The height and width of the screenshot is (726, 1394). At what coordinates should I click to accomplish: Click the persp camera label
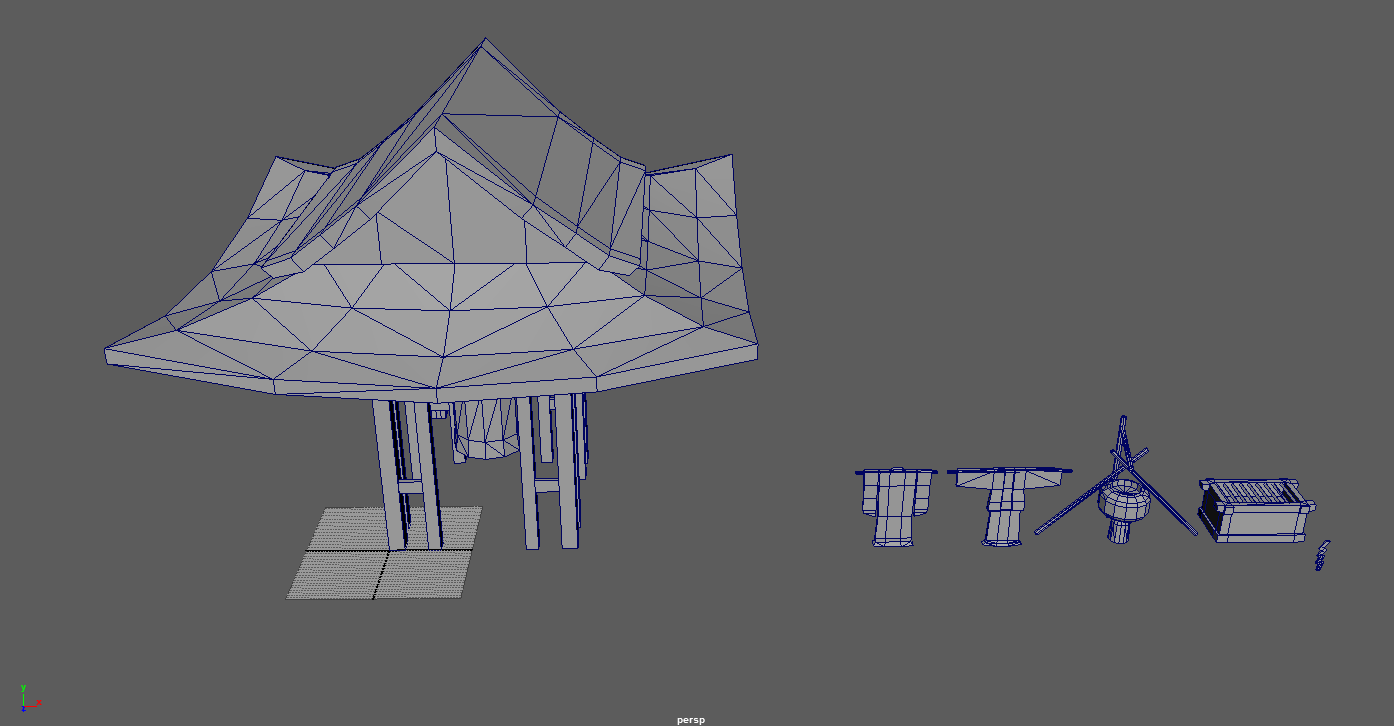tap(690, 718)
